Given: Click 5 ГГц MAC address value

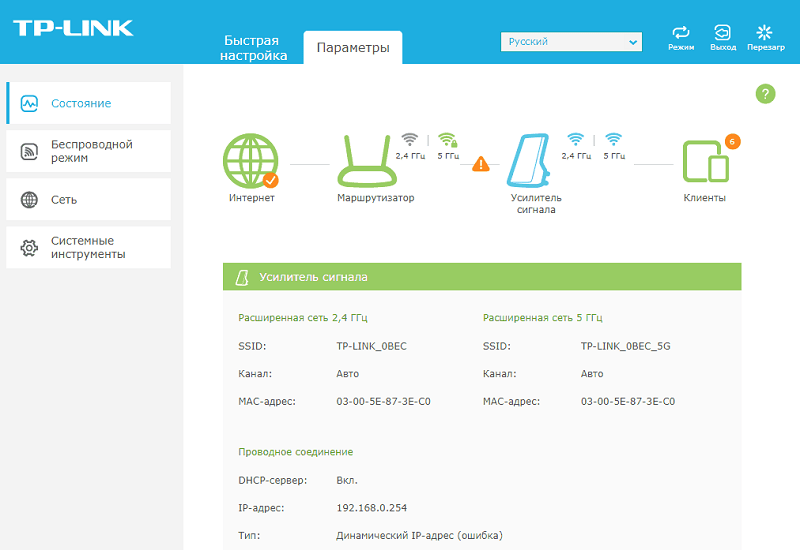Looking at the screenshot, I should pyautogui.click(x=628, y=402).
